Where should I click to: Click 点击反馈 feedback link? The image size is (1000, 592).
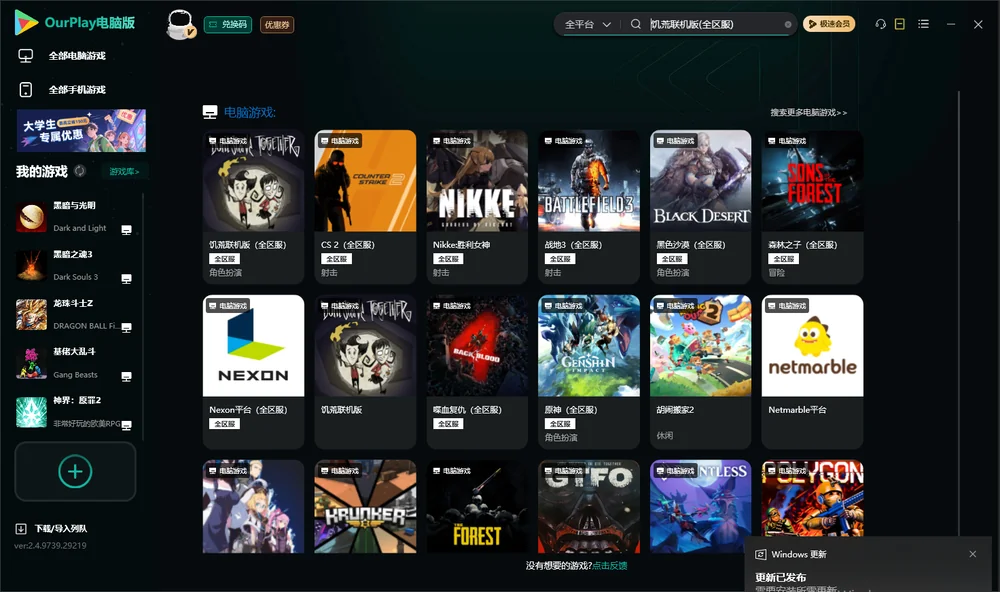coord(610,565)
